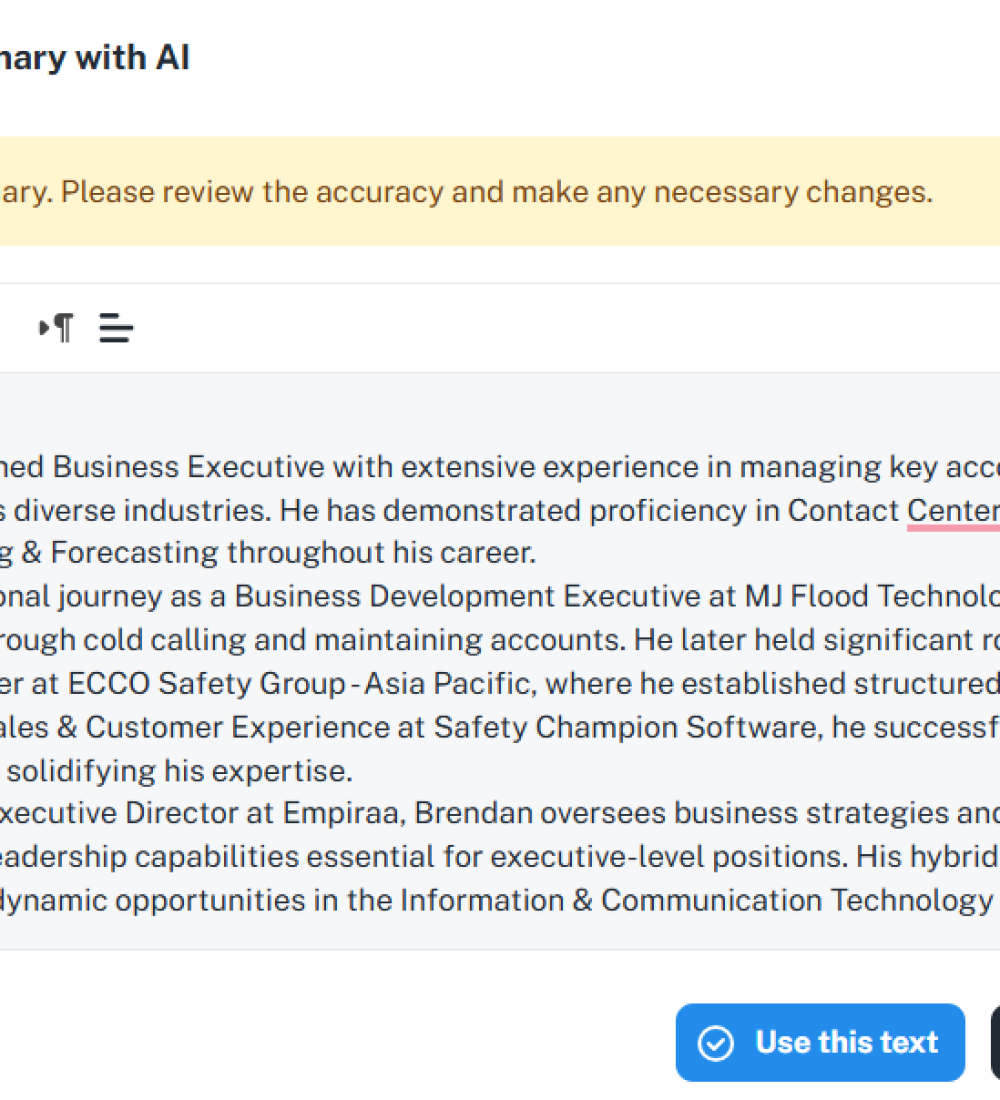The height and width of the screenshot is (1100, 1000).
Task: Click the yellow review accuracy notice banner
Action: (500, 191)
